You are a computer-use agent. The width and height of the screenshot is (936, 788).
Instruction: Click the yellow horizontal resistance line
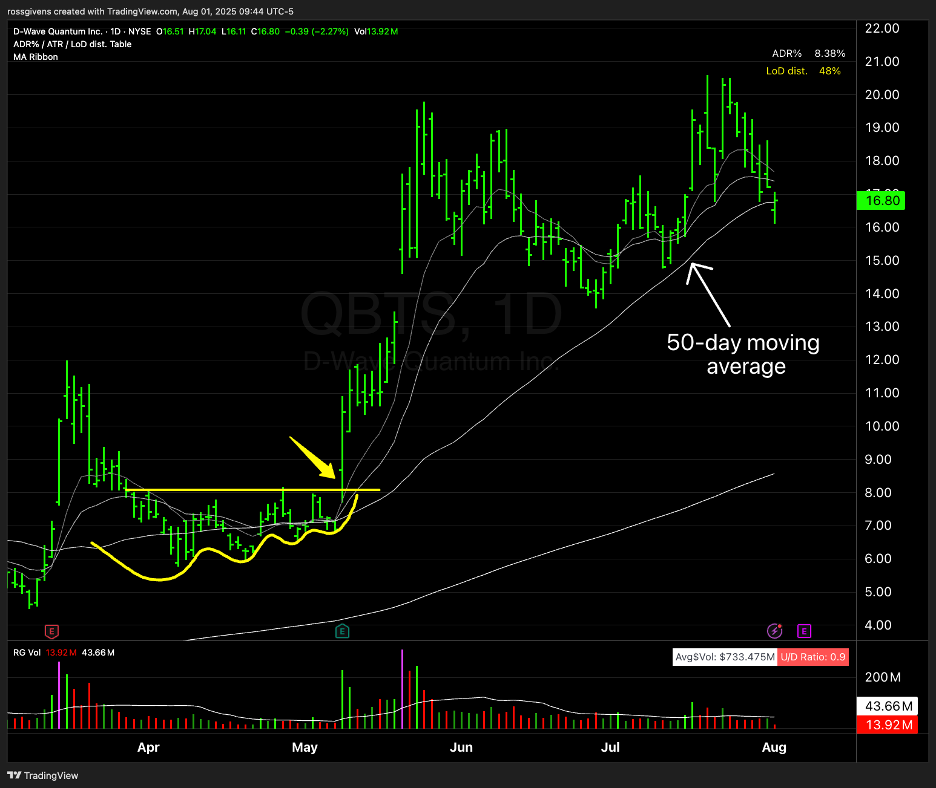click(250, 490)
